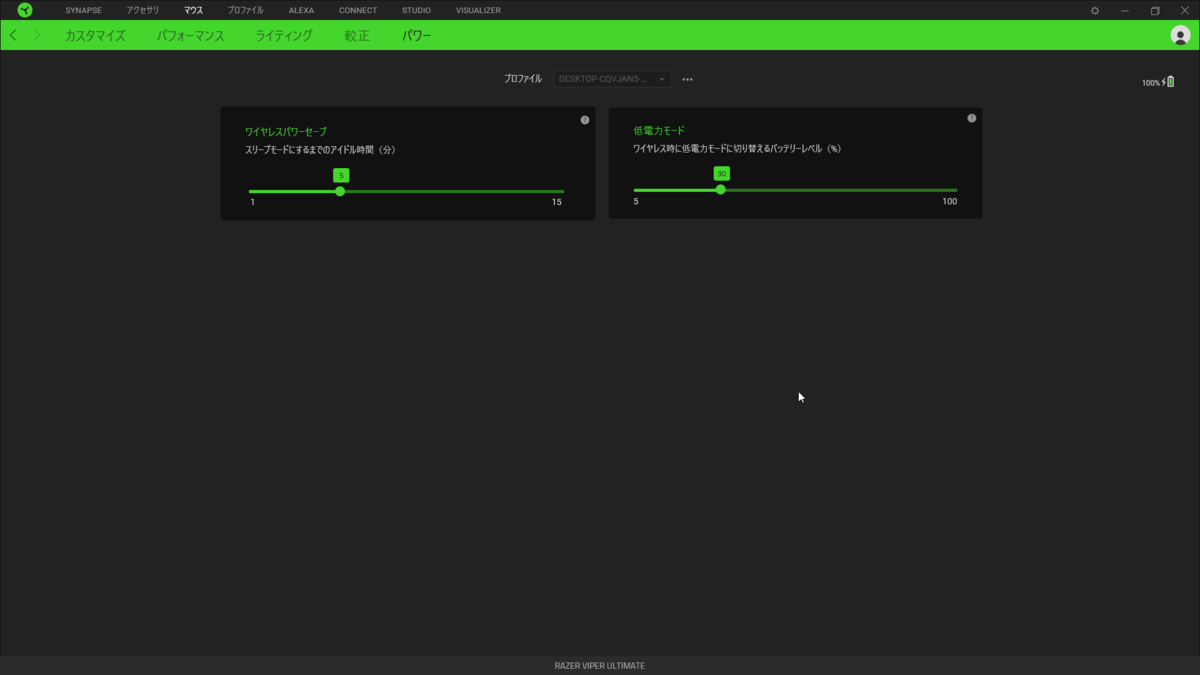Open the STUDIO tab
1200x675 pixels.
coord(416,10)
